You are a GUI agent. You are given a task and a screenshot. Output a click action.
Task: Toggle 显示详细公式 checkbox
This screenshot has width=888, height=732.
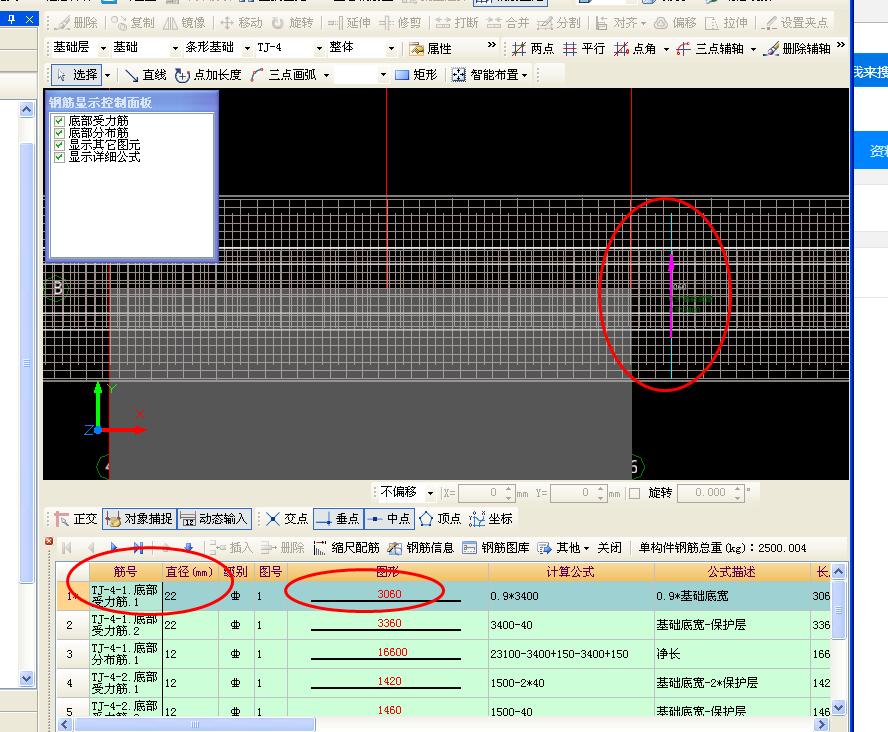(59, 157)
